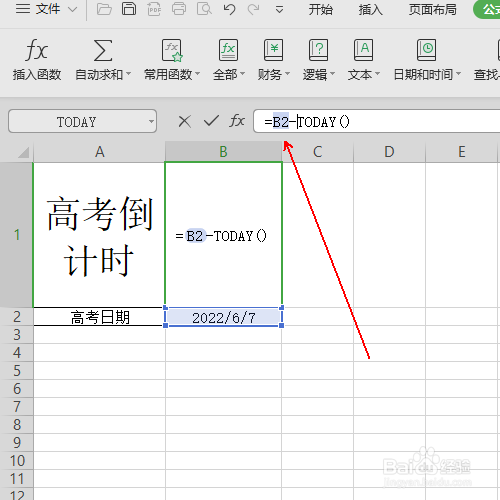Select column D header
The image size is (500, 500).
(x=389, y=152)
